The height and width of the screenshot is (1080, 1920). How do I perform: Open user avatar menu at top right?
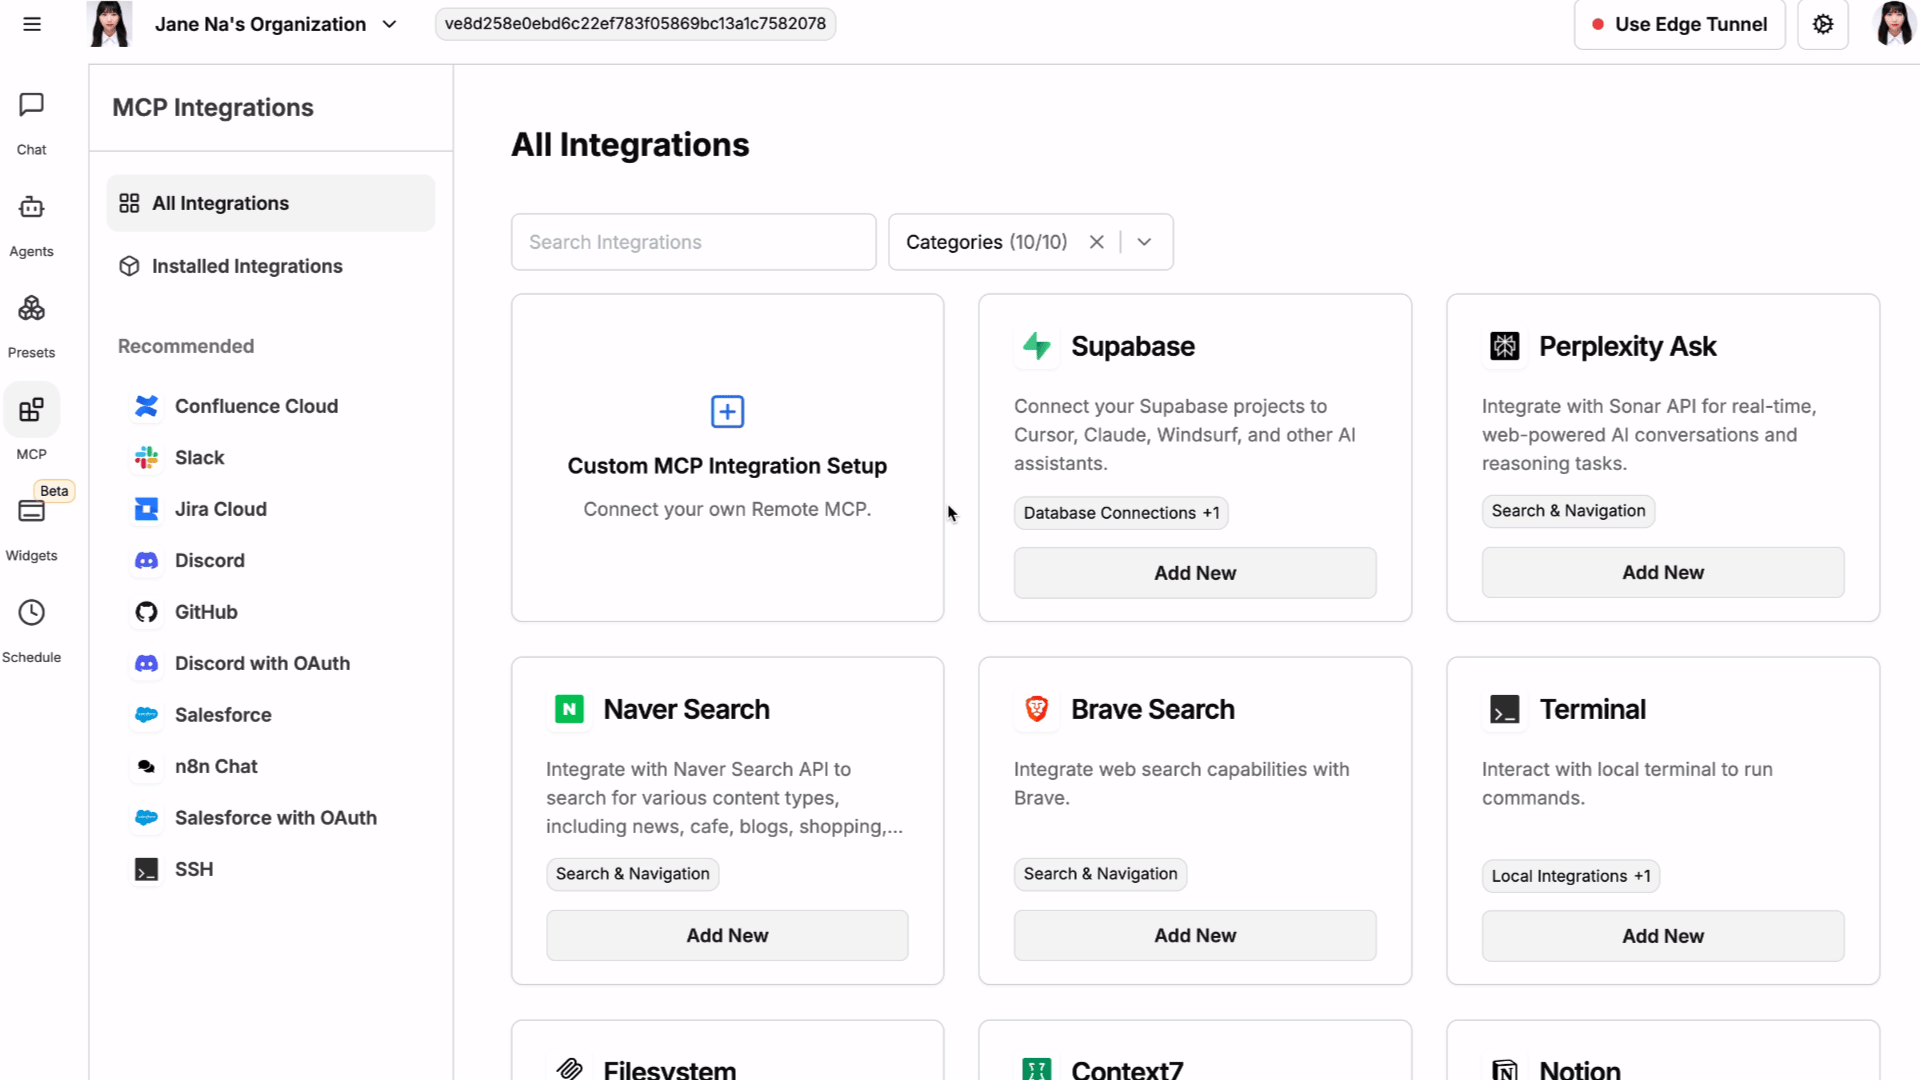pos(1893,24)
